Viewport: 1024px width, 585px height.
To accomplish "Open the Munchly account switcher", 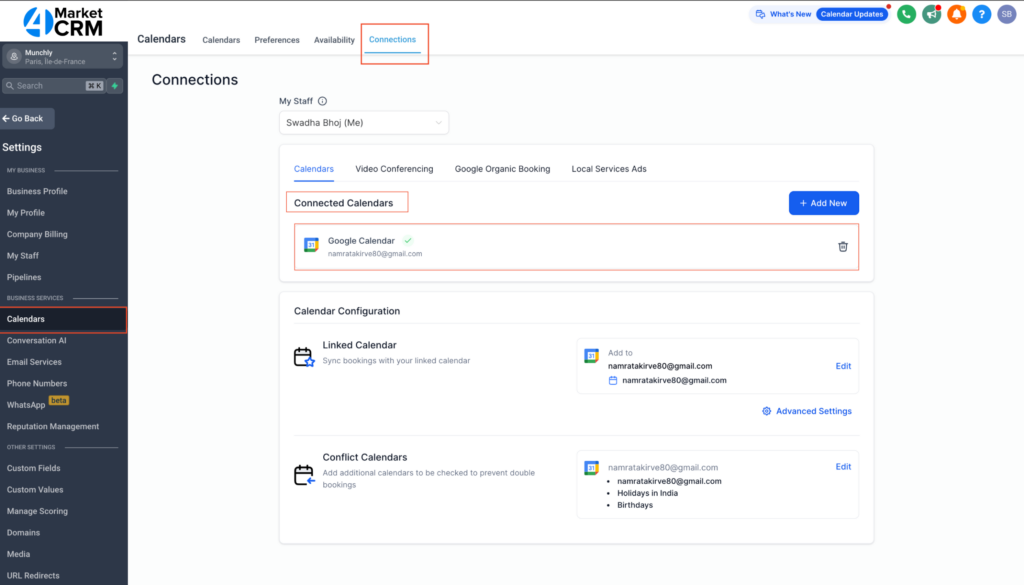I will pos(63,56).
